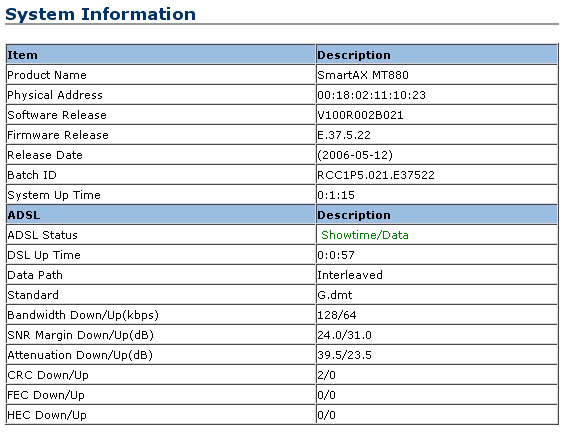Select the Firmware Release value E.37.5.22
583x433 pixels.
pyautogui.click(x=344, y=135)
